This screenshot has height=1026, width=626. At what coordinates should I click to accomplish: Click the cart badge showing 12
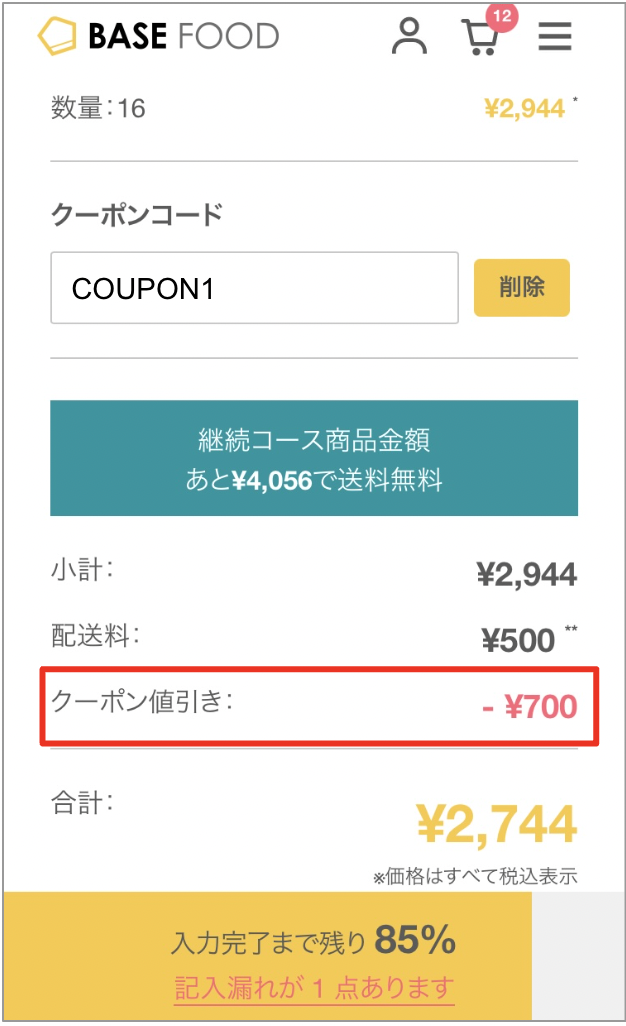click(502, 16)
